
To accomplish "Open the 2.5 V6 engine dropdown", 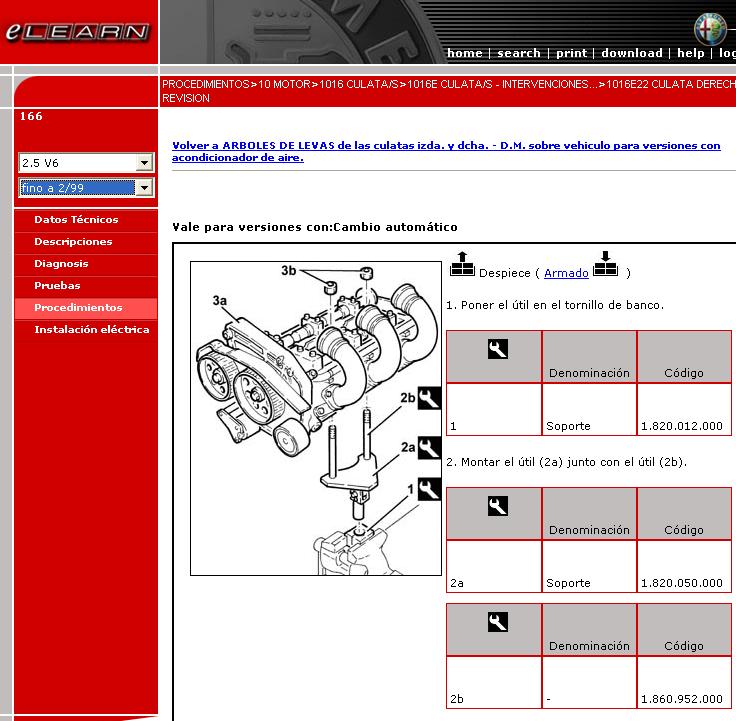I will [145, 163].
